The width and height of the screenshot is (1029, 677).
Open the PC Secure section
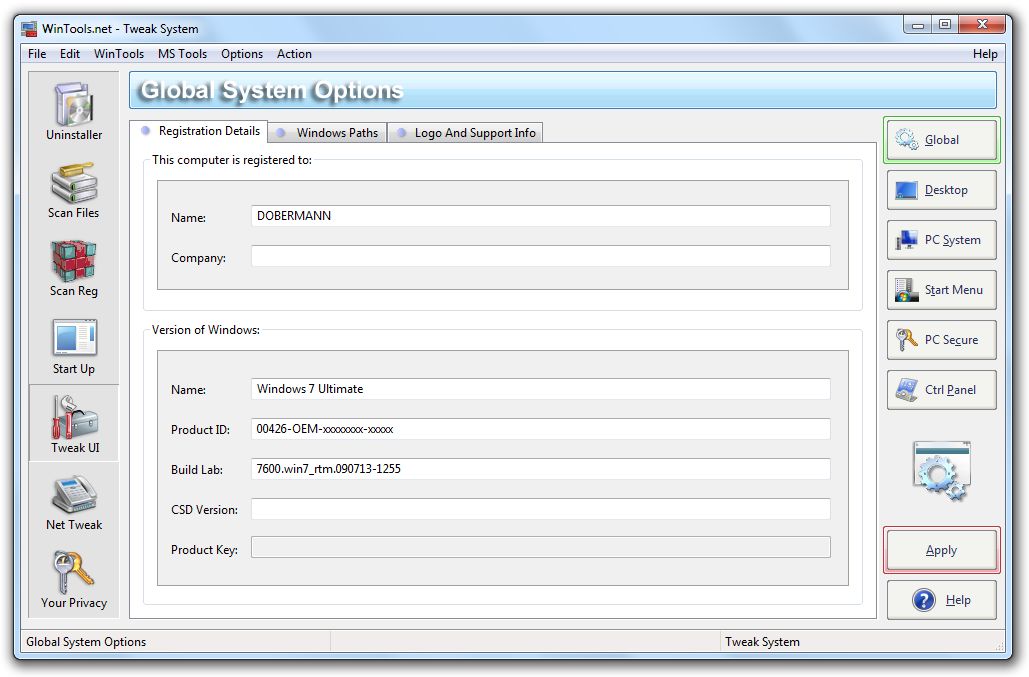(942, 340)
